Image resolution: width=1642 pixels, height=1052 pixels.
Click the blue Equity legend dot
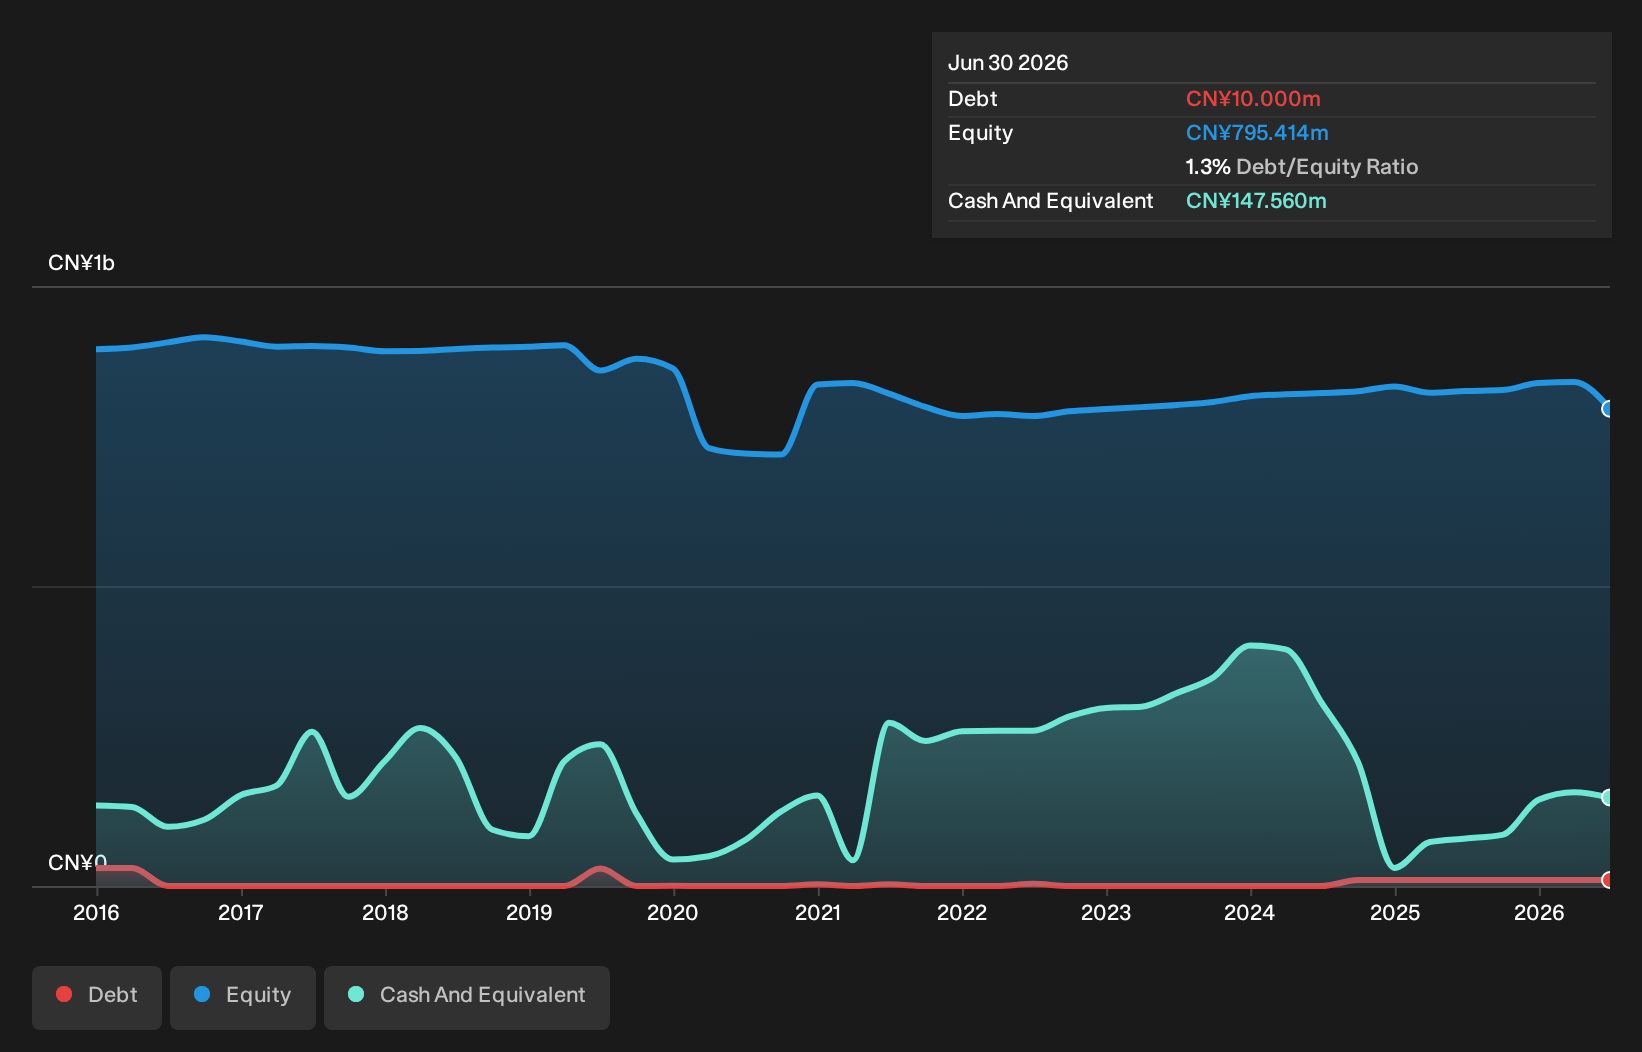(202, 994)
